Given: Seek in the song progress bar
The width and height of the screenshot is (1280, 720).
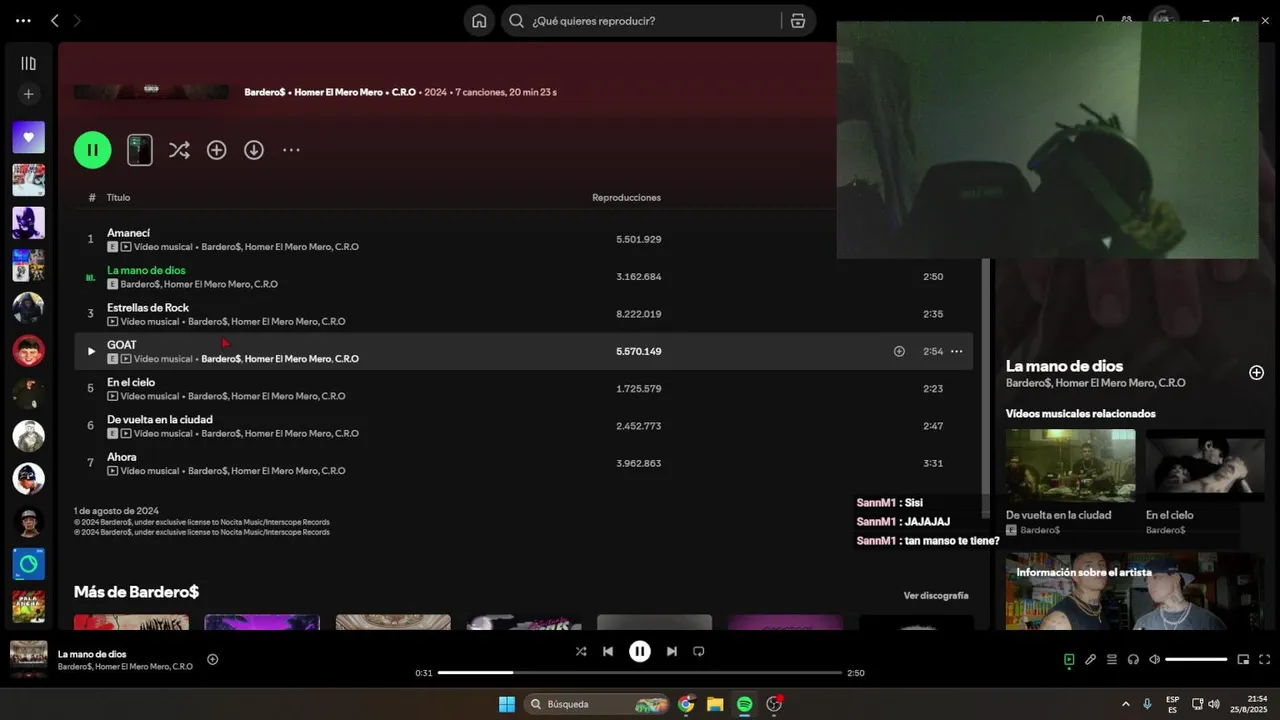Looking at the screenshot, I should (x=640, y=673).
